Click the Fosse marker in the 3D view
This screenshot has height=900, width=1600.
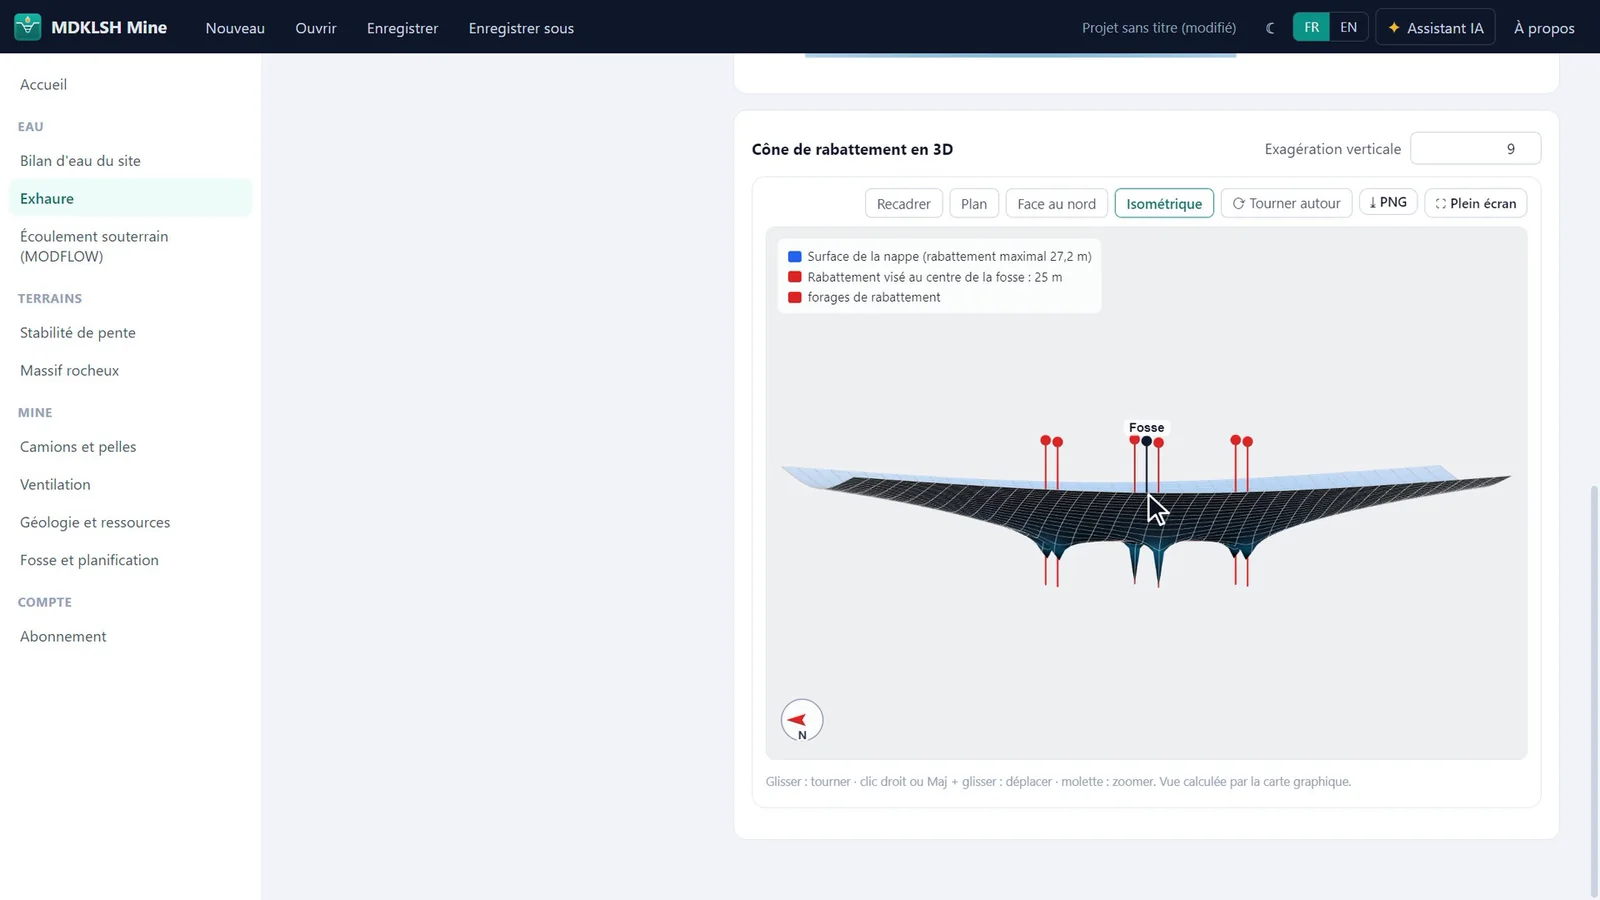tap(1146, 428)
